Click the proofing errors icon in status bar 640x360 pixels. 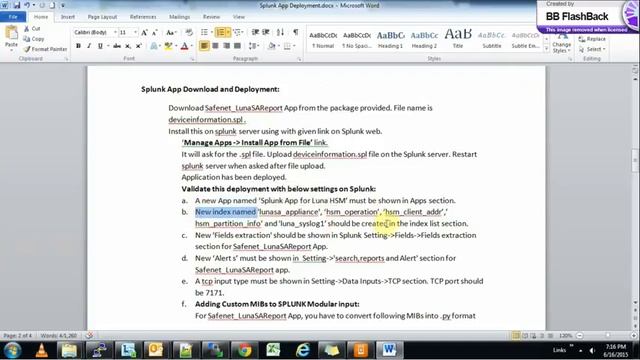89,336
